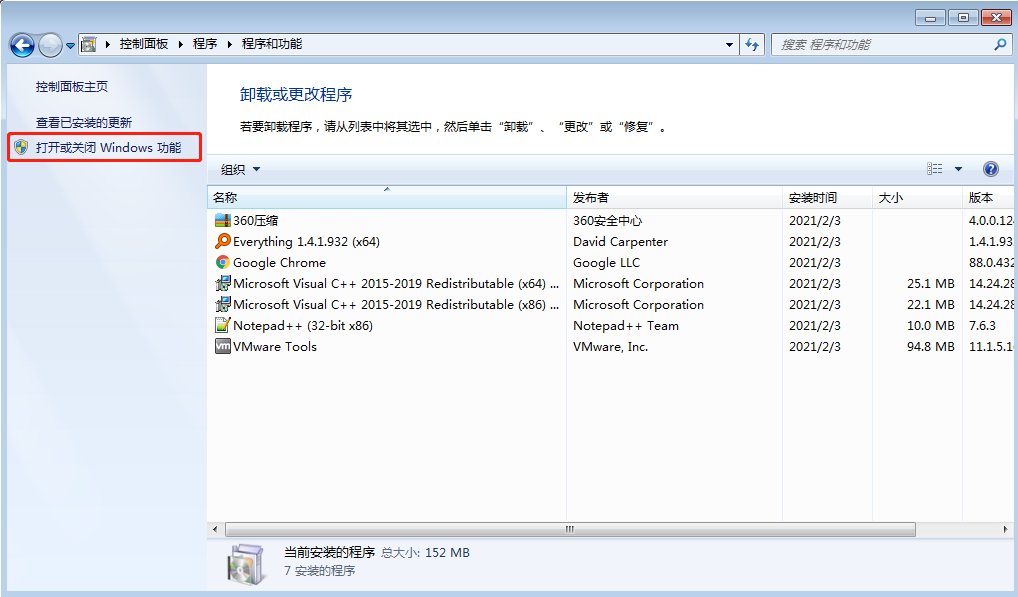Screen dimensions: 1018x597
Task: Click 程序和功能 breadcrumb in address bar
Action: (272, 44)
